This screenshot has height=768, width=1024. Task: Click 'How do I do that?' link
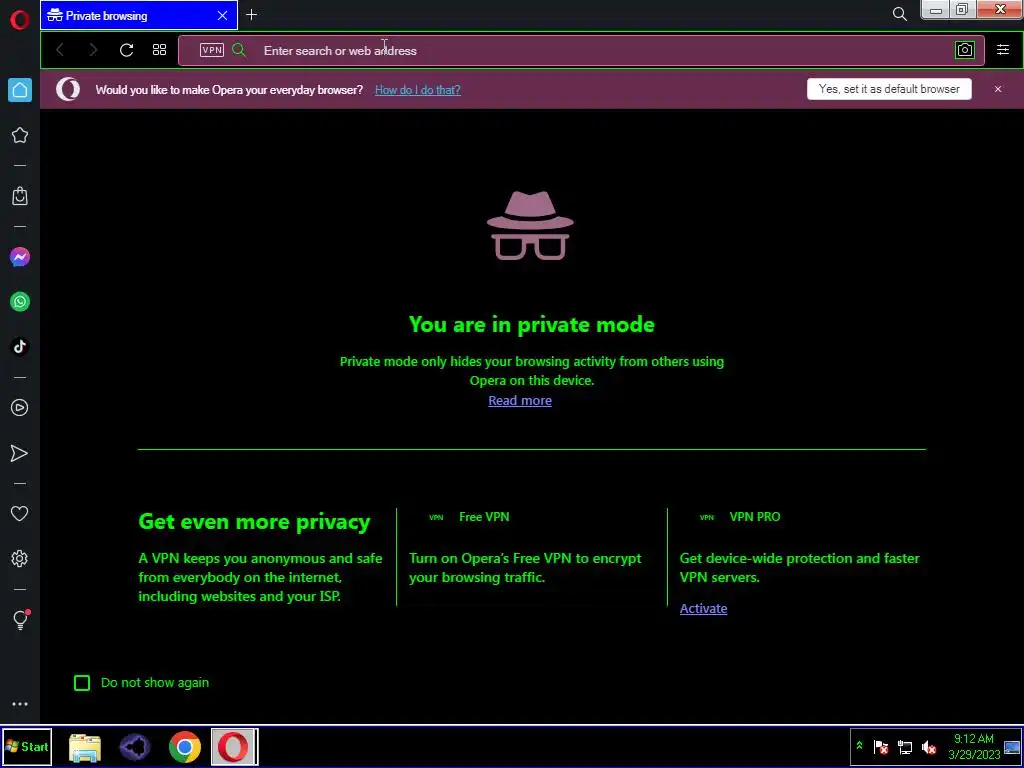(x=417, y=90)
